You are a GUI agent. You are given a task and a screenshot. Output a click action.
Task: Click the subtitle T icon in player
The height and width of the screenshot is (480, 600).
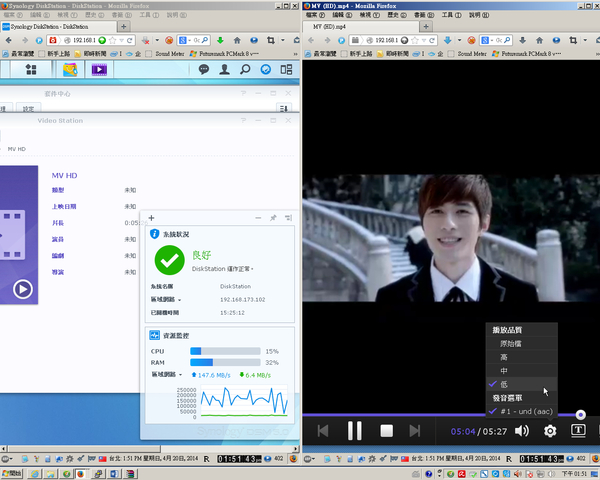(x=578, y=430)
